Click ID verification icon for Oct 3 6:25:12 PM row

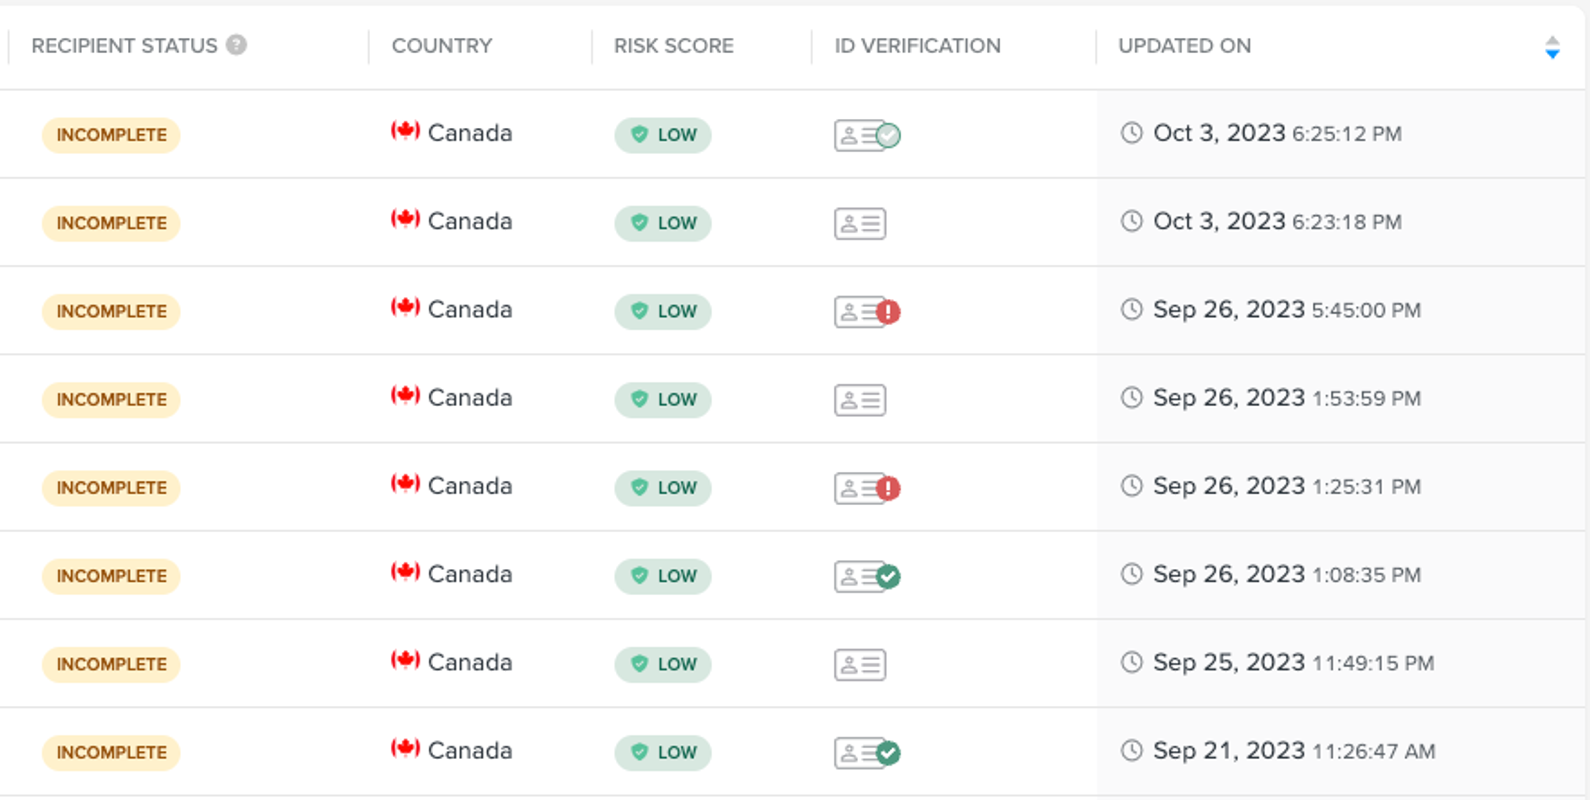866,135
